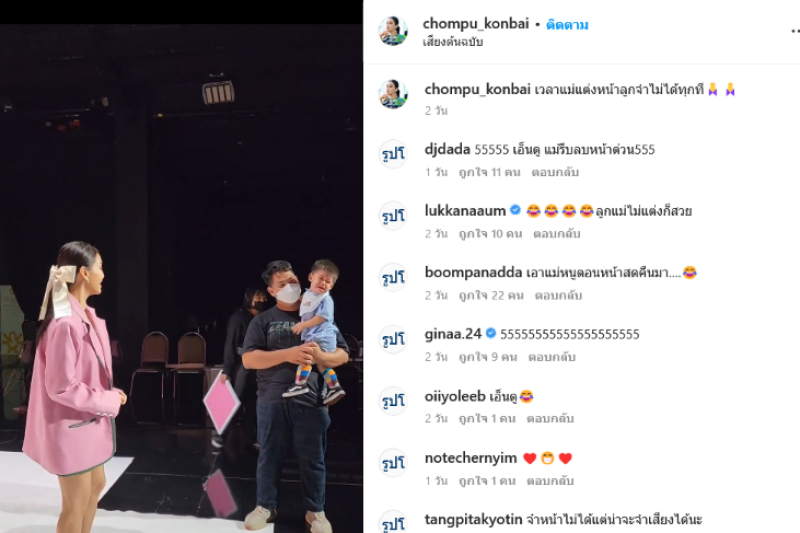
Task: Open boompanadda's commenter avatar
Action: (x=393, y=277)
